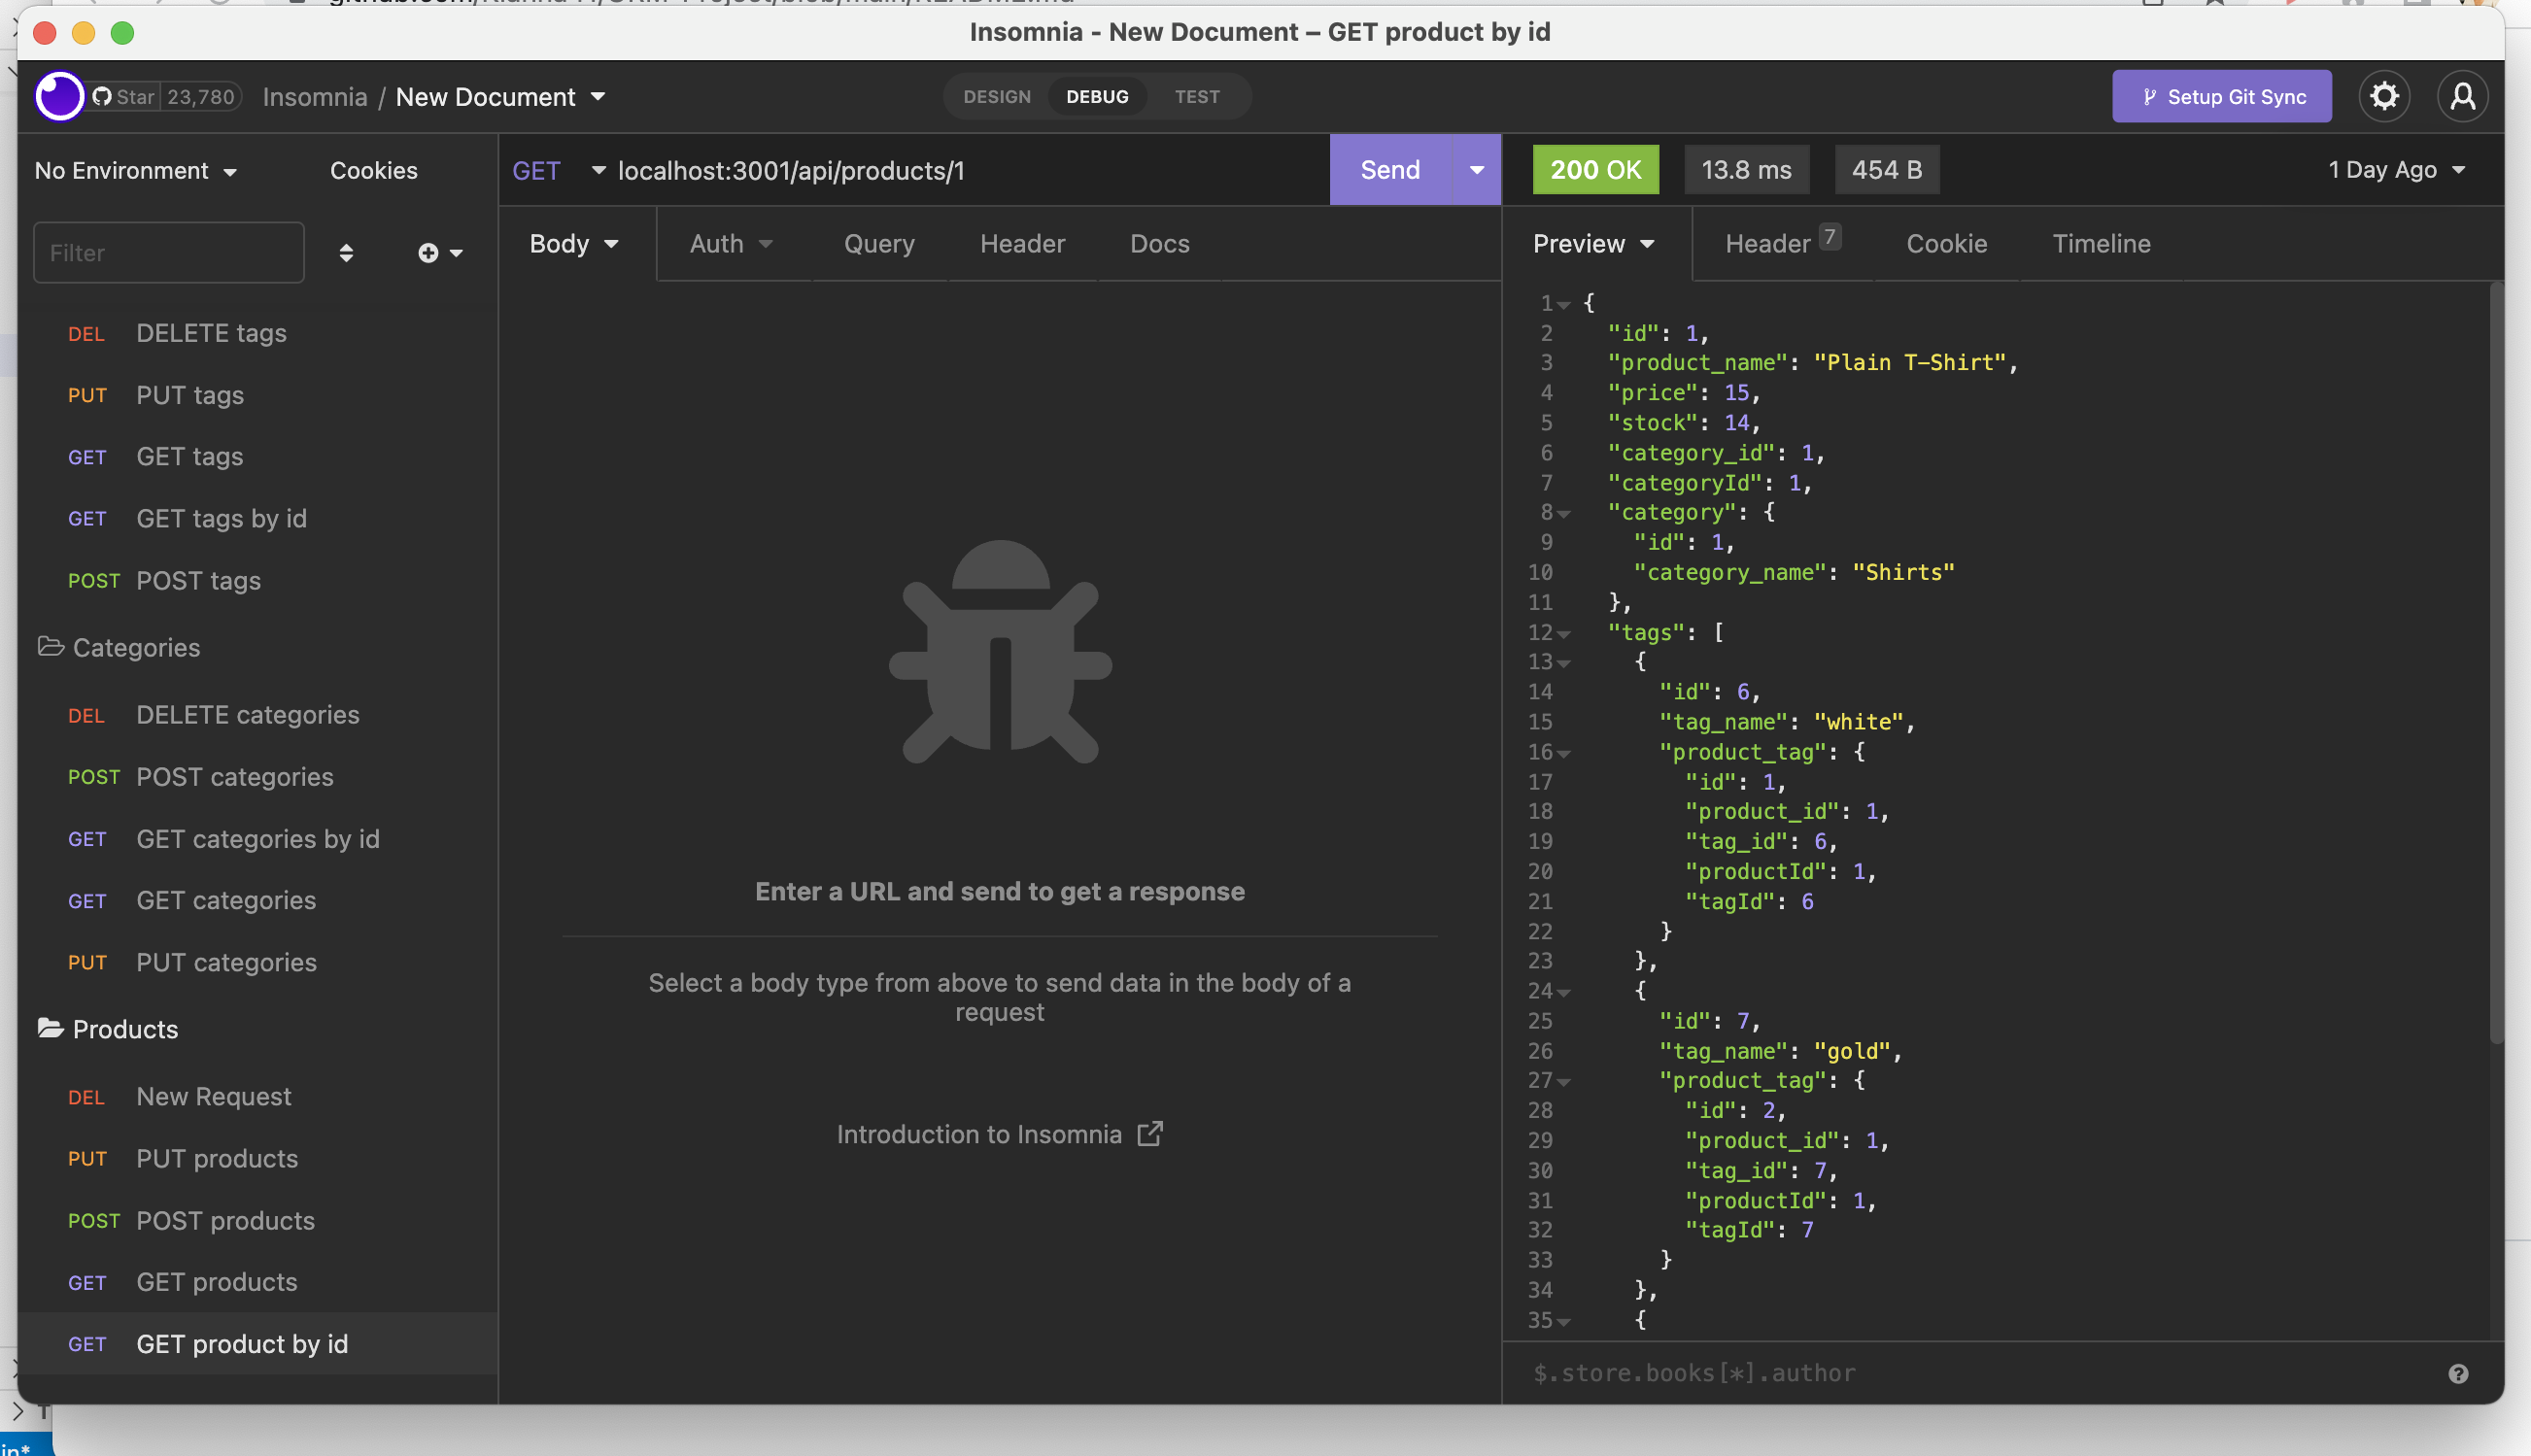
Task: Switch to the Timeline response tab
Action: [2101, 243]
